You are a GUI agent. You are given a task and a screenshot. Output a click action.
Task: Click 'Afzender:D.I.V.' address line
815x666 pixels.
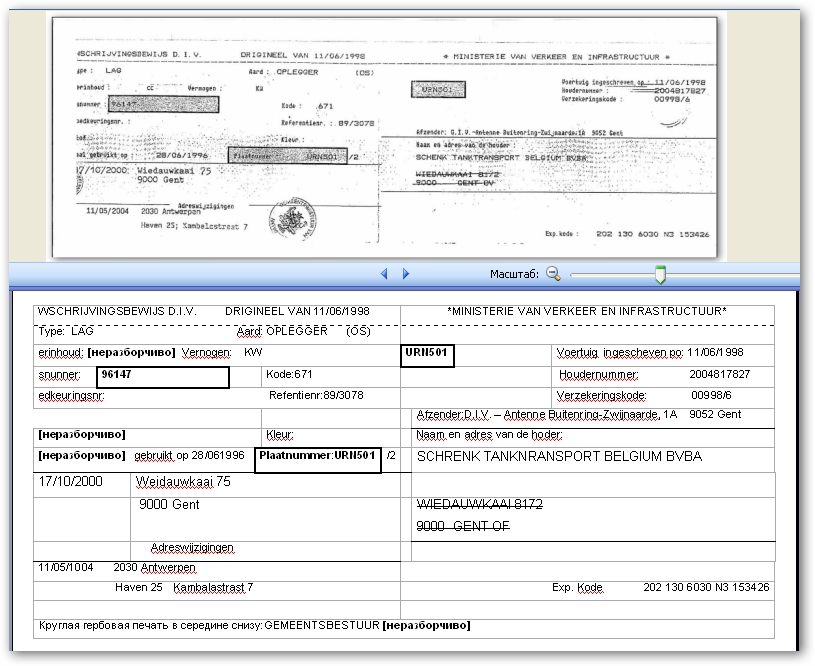[579, 415]
